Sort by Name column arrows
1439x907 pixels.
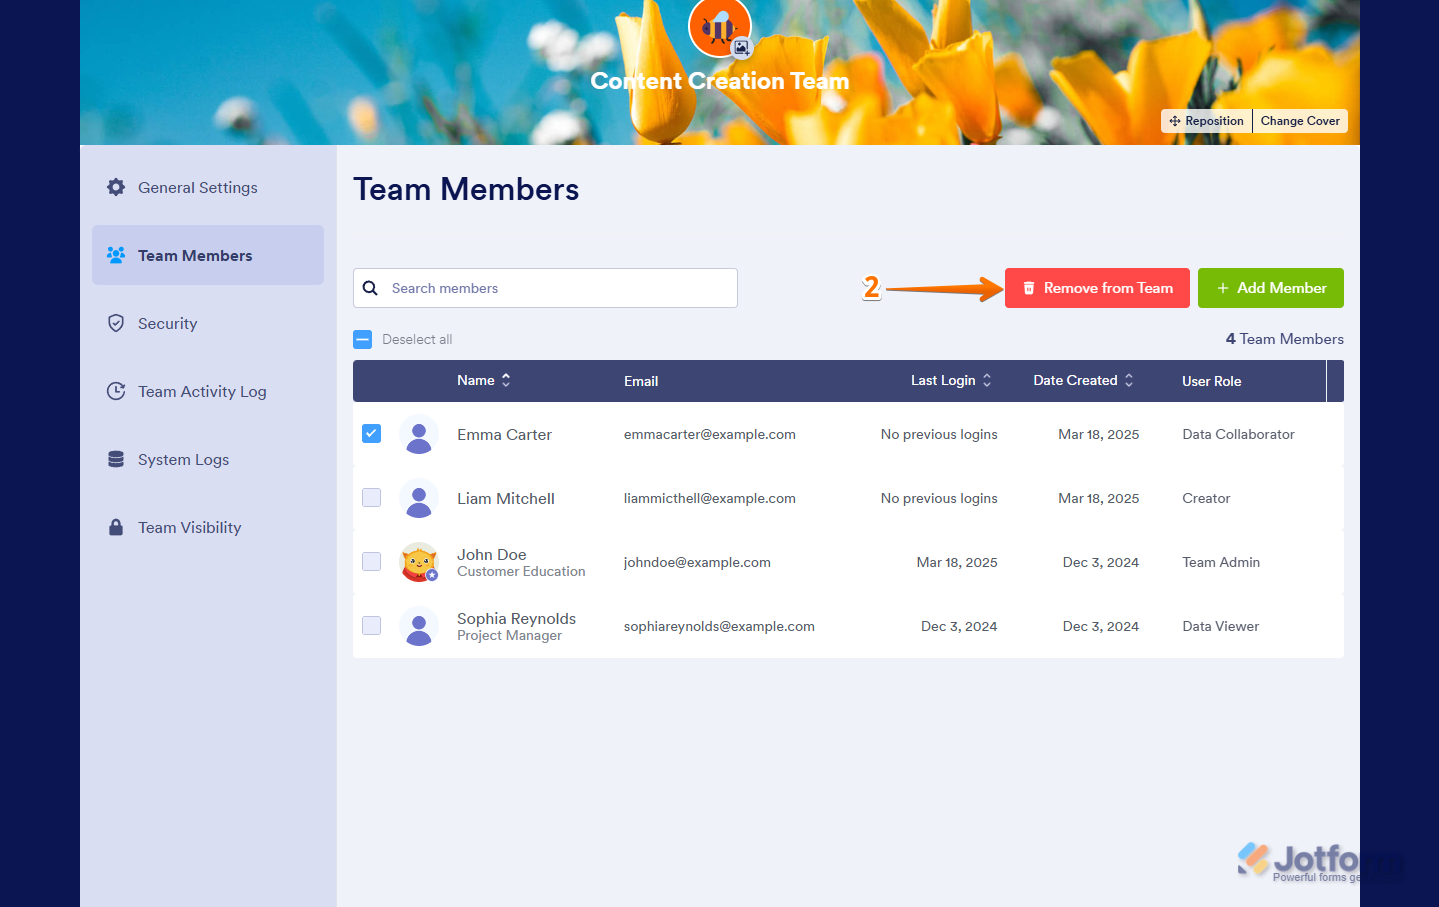pyautogui.click(x=506, y=380)
